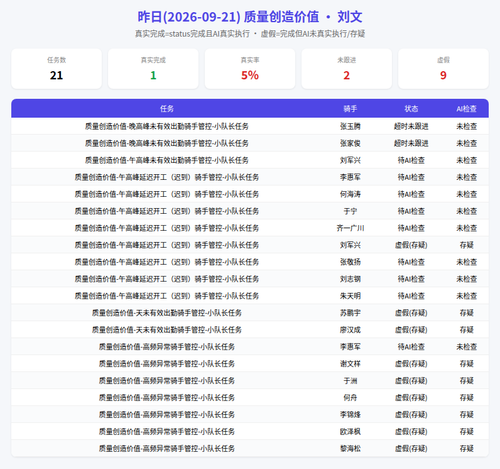Click rider name 齐一广川

pyautogui.click(x=350, y=228)
